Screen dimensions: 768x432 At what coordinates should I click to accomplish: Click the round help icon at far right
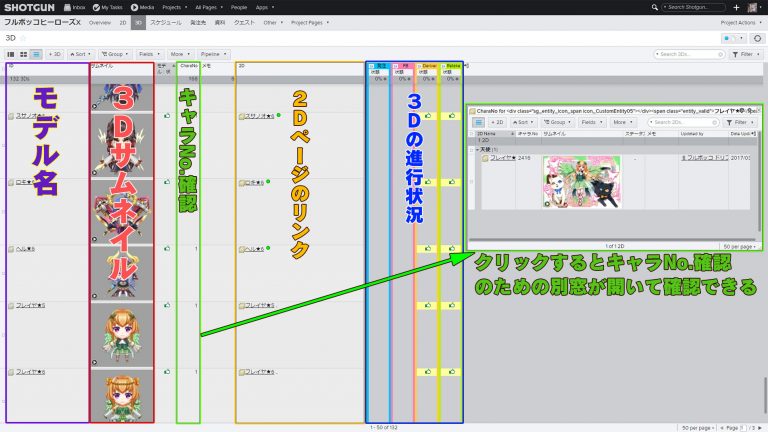pyautogui.click(x=758, y=38)
